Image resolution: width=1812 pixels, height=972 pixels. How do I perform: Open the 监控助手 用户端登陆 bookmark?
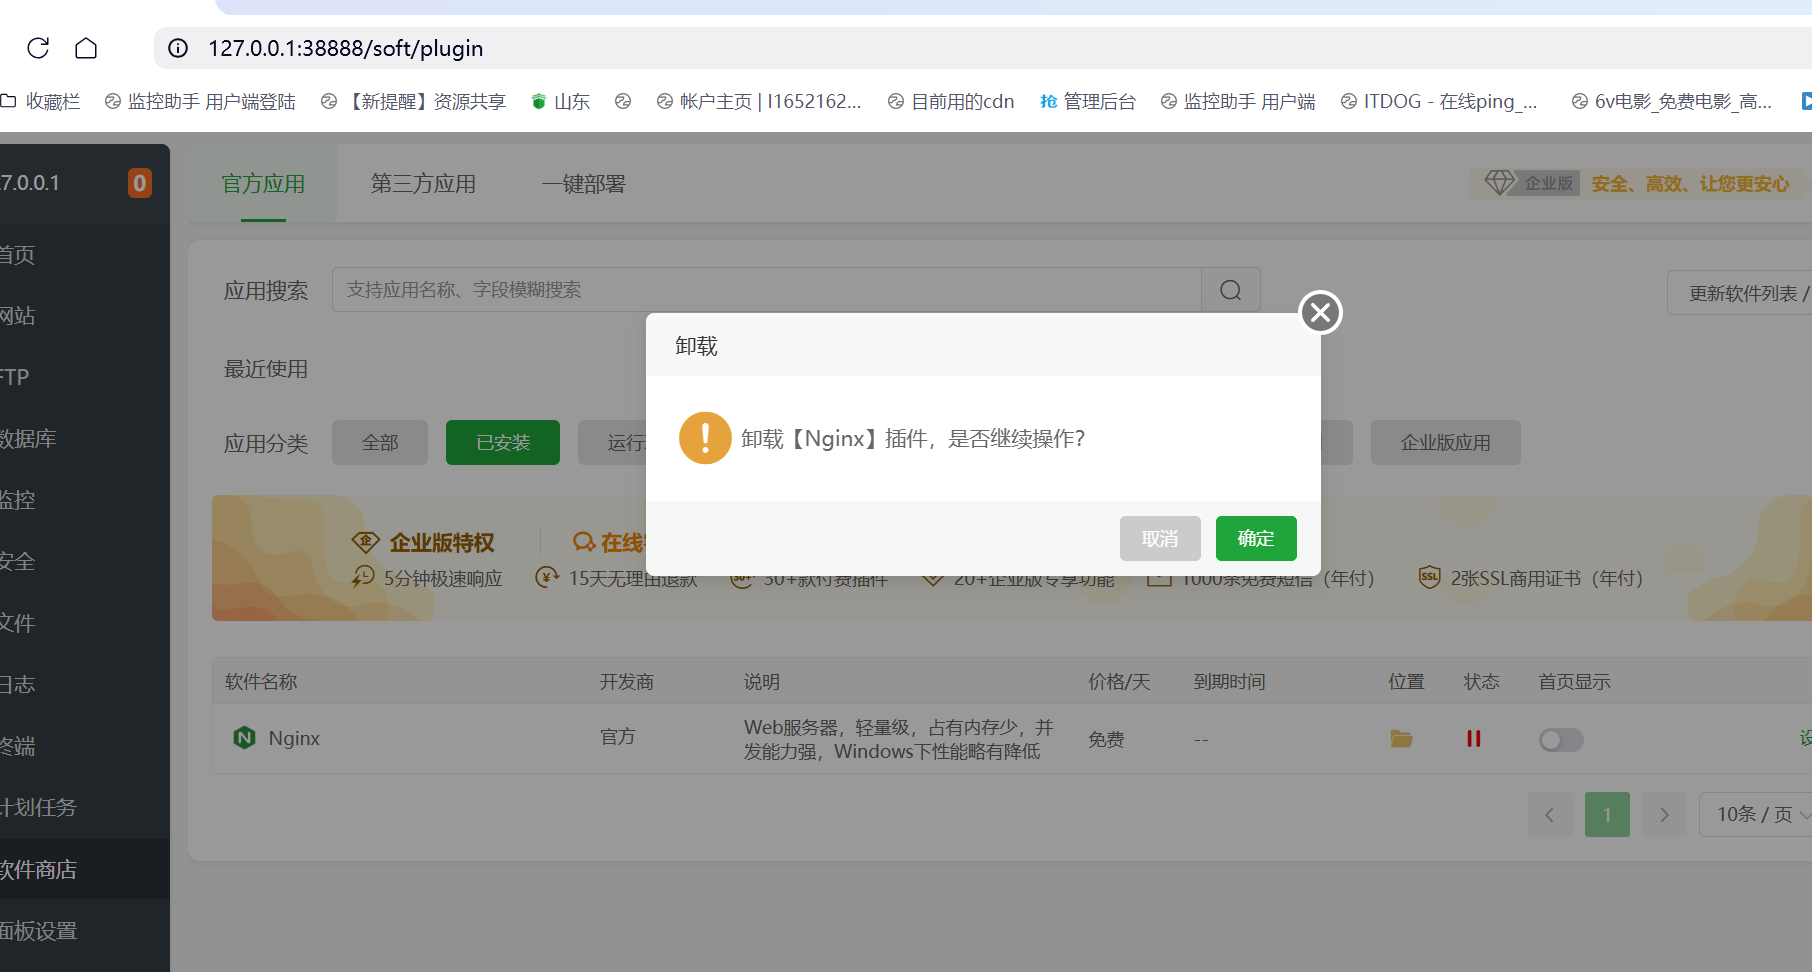point(200,101)
